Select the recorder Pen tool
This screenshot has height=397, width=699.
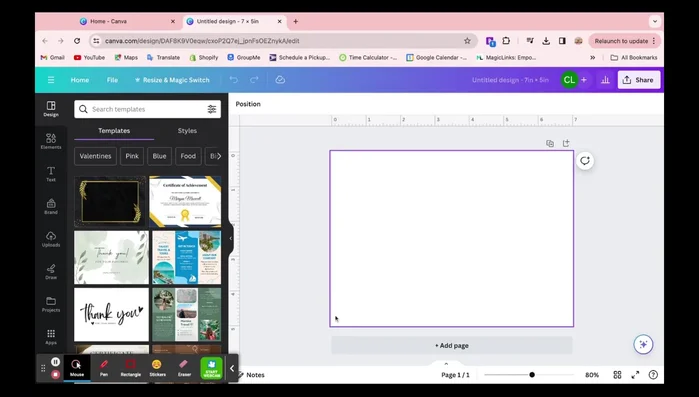(104, 368)
